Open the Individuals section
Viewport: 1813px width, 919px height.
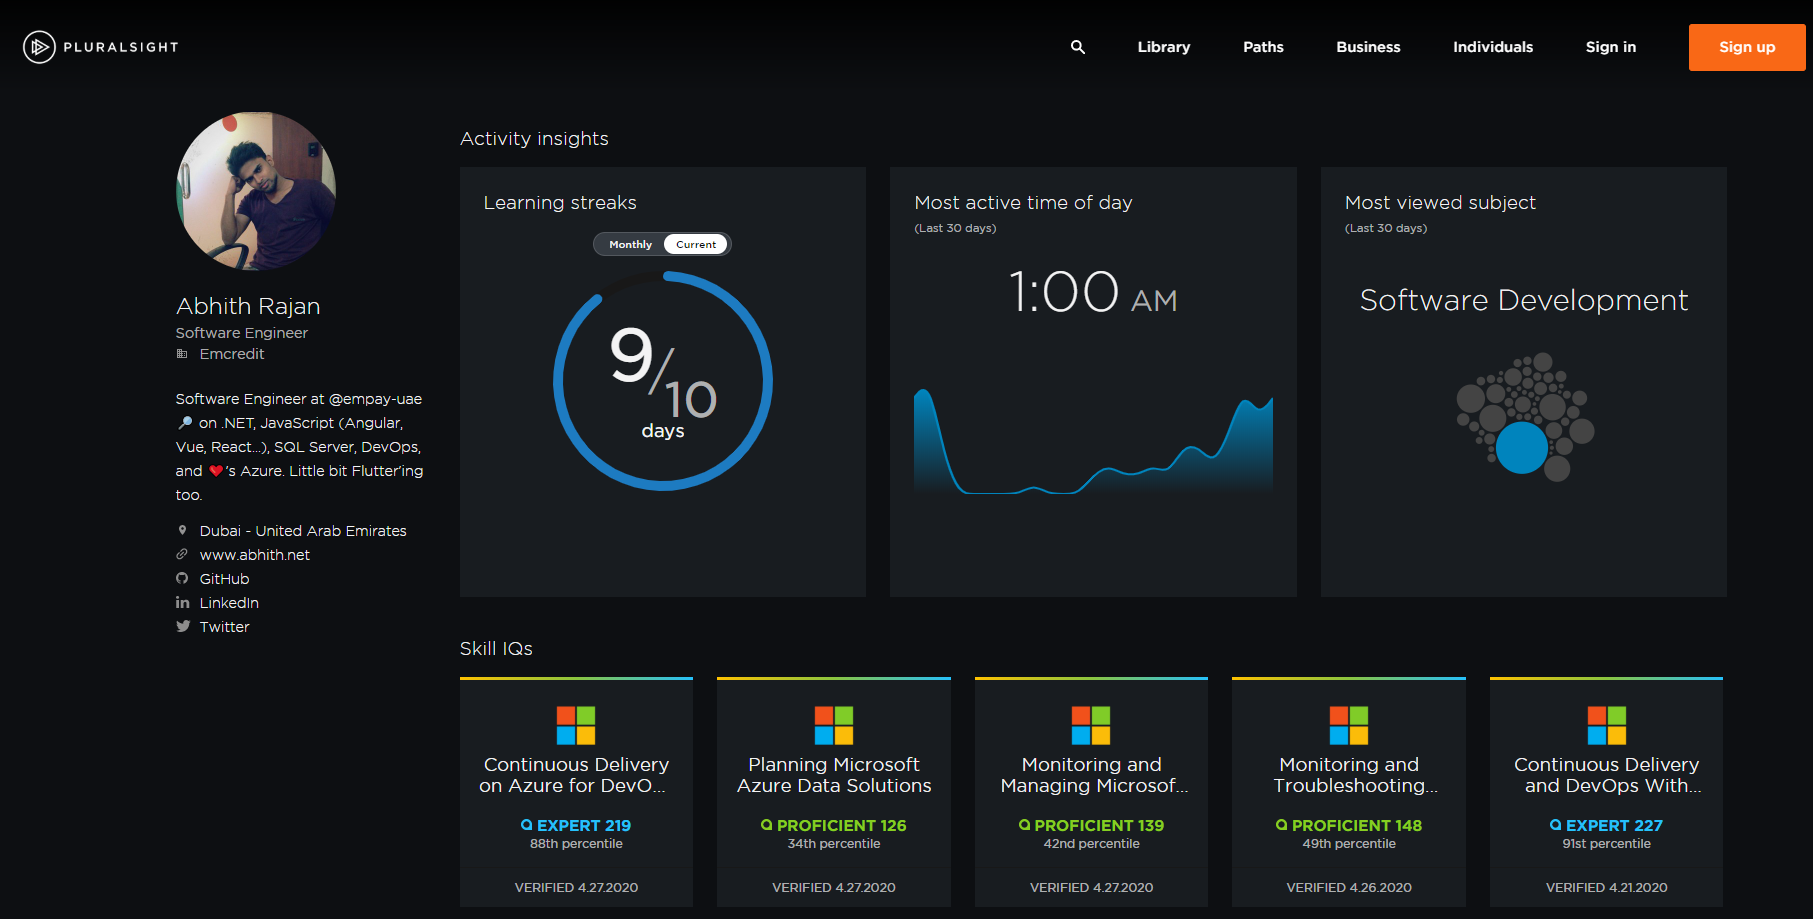coord(1492,47)
